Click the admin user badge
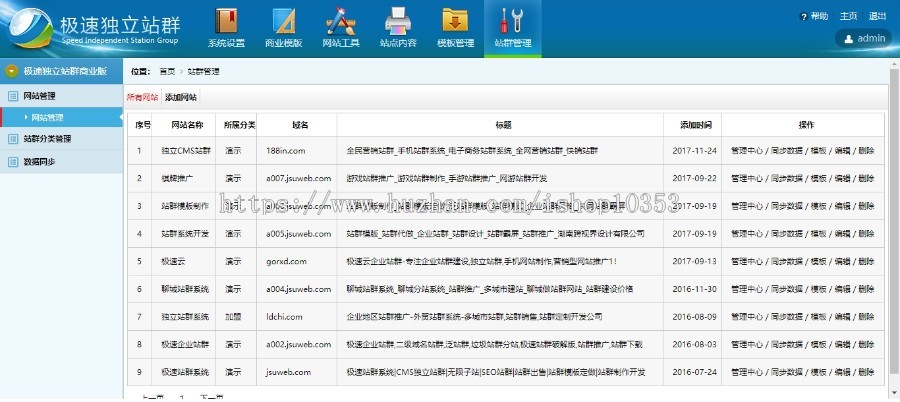Image resolution: width=900 pixels, height=402 pixels. pos(864,39)
